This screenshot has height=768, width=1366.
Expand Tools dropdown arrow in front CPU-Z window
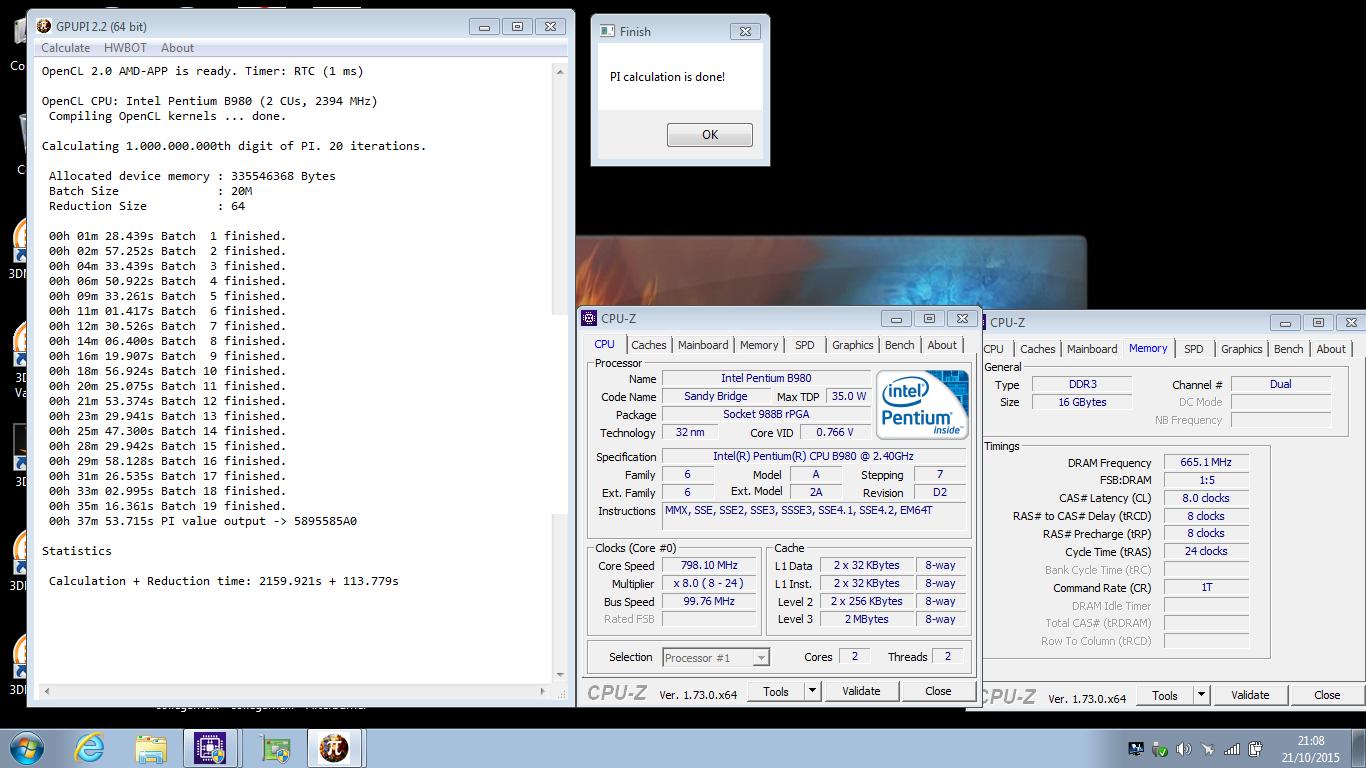pos(812,691)
